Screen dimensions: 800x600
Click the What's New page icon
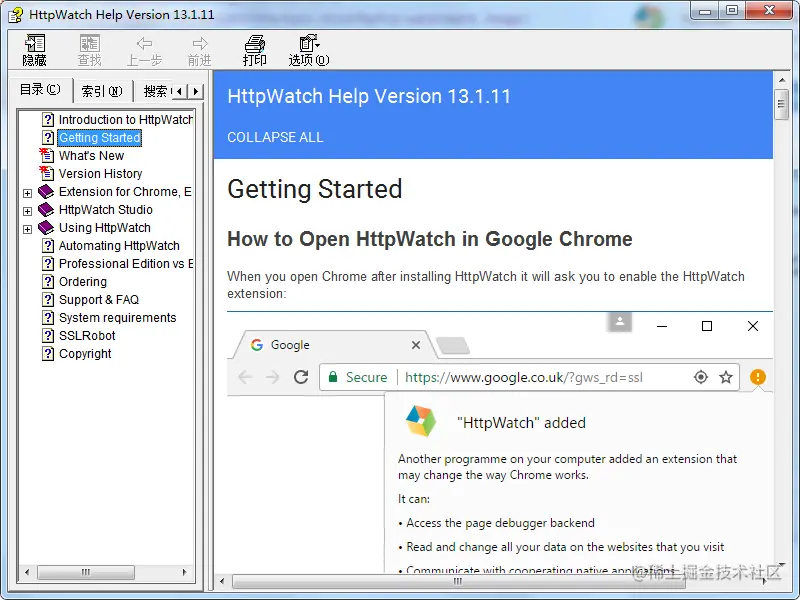click(46, 155)
